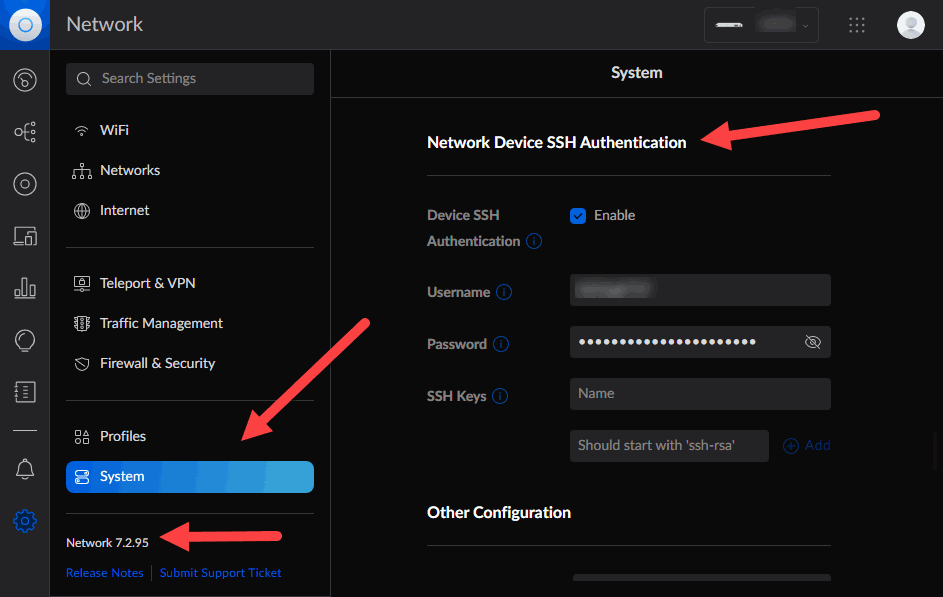Viewport: 943px width, 597px height.
Task: Open the UniFi Devices sidebar icon
Action: coord(24,183)
